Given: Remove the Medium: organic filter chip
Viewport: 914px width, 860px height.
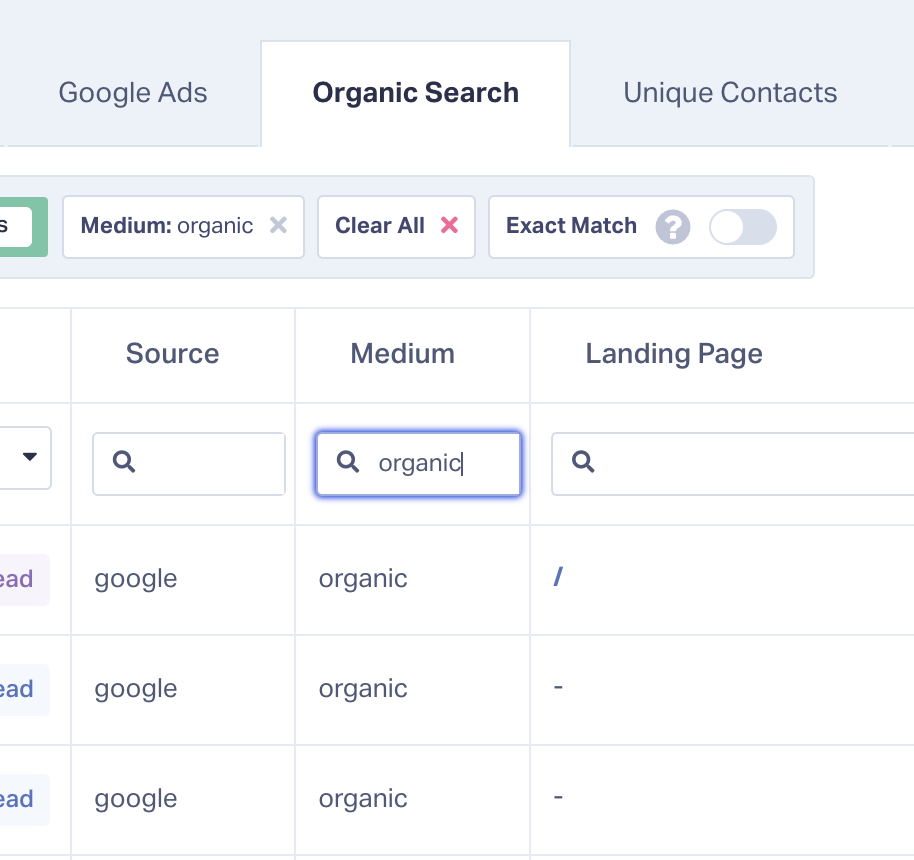Looking at the screenshot, I should [x=277, y=226].
